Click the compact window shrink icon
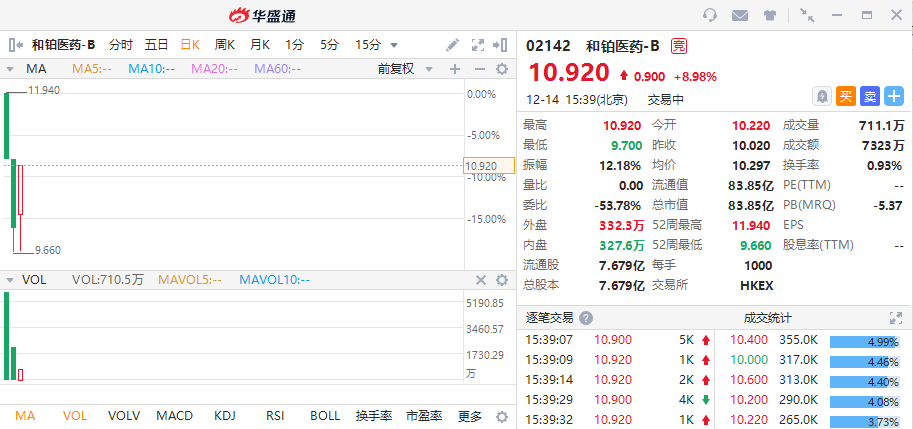913x429 pixels. [x=807, y=15]
